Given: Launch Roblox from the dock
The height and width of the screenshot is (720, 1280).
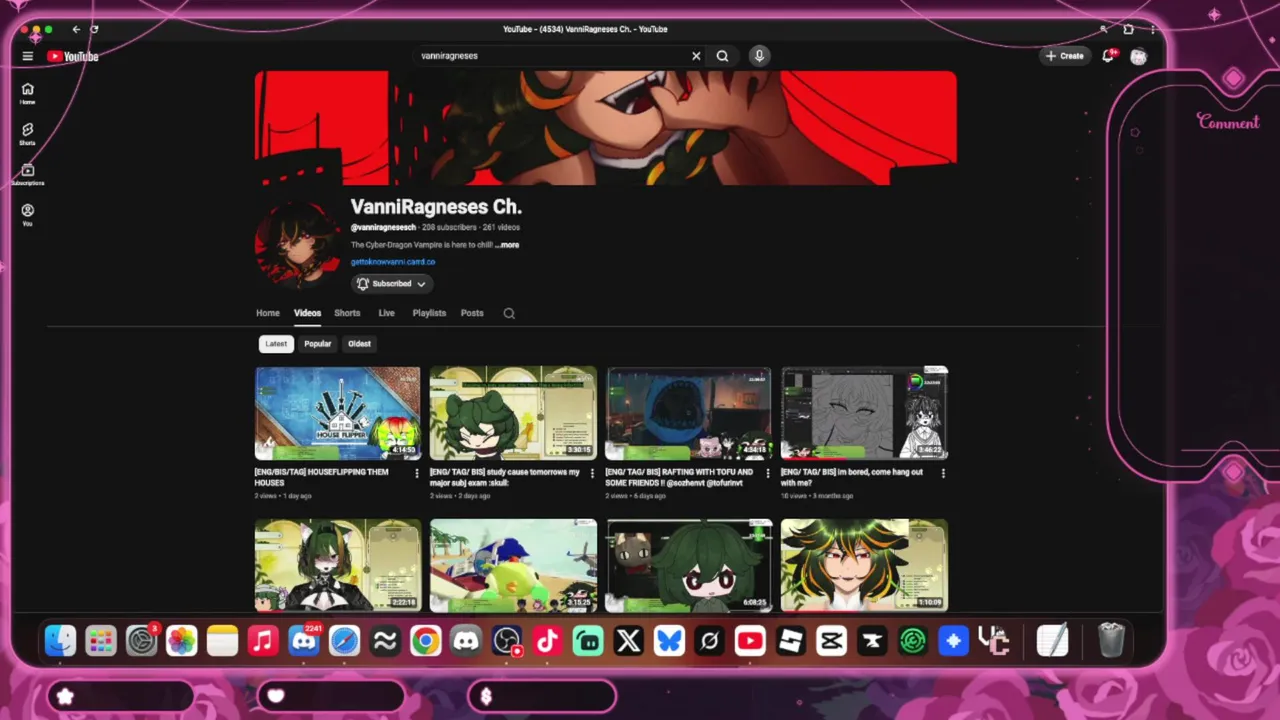Looking at the screenshot, I should point(791,641).
